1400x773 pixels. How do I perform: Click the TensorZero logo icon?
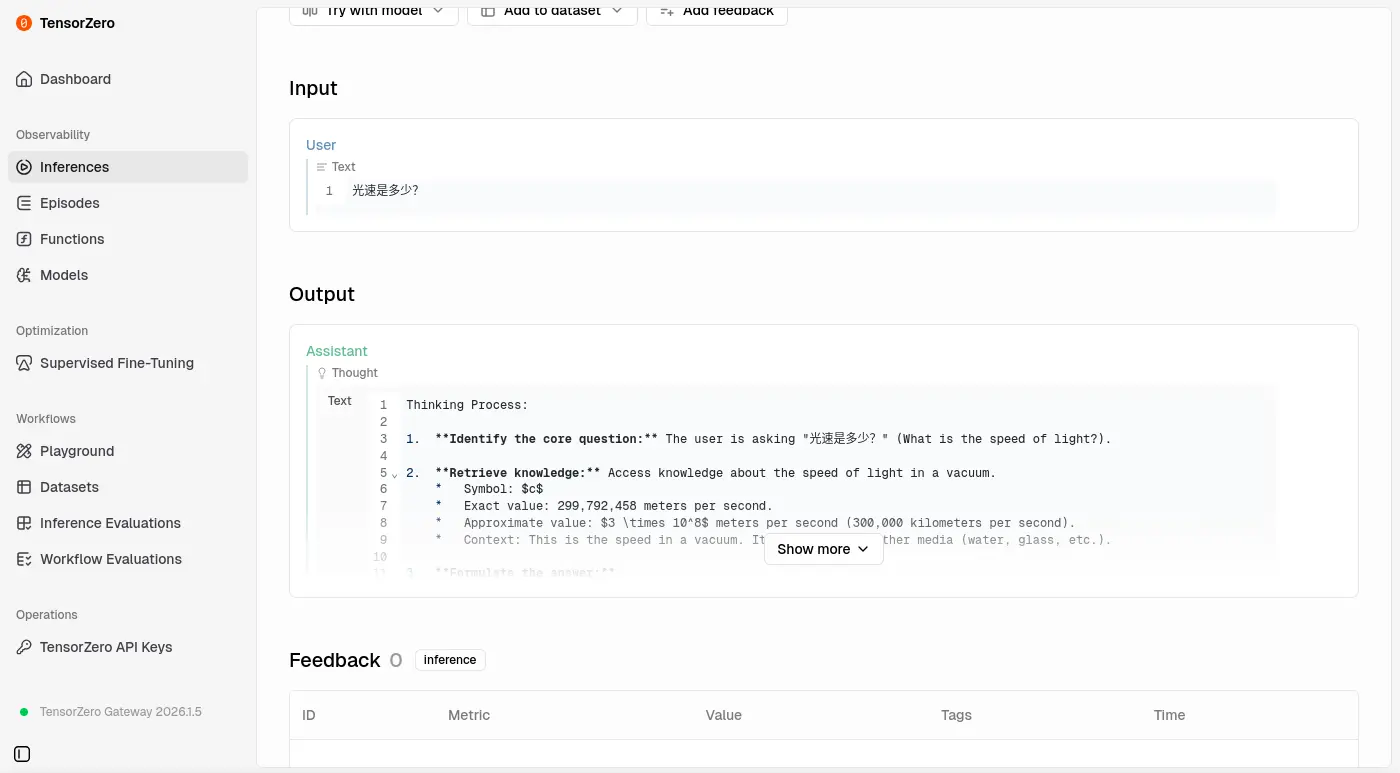(24, 23)
